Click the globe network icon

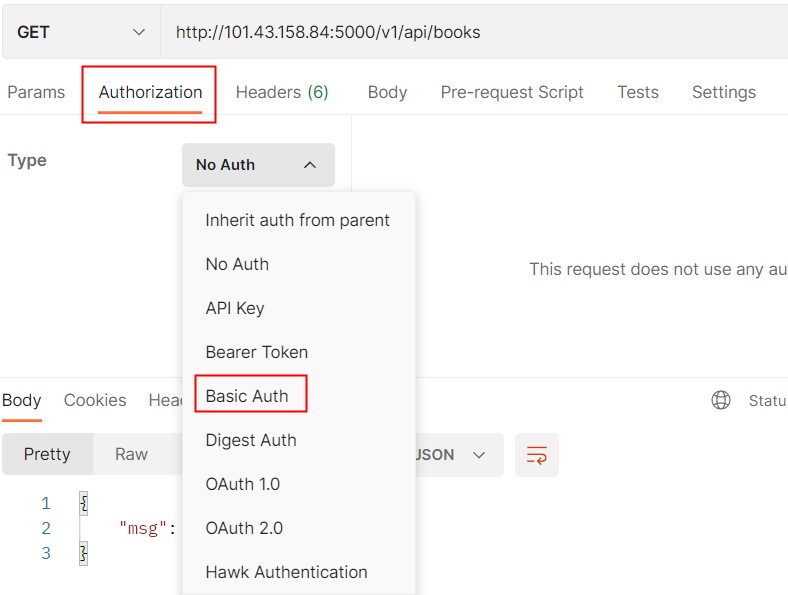[720, 400]
